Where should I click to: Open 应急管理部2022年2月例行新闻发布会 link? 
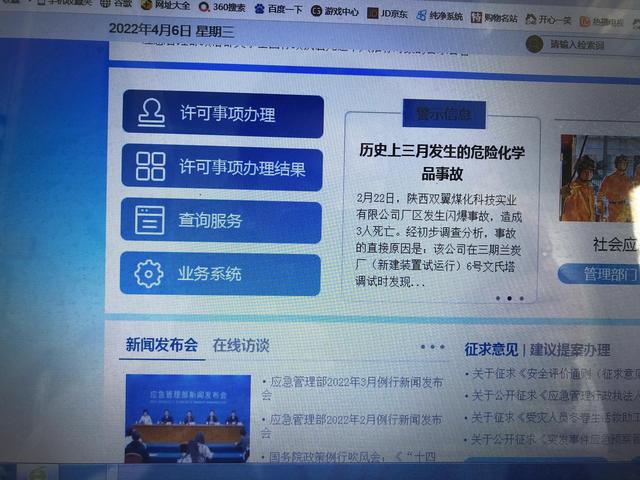coord(352,426)
